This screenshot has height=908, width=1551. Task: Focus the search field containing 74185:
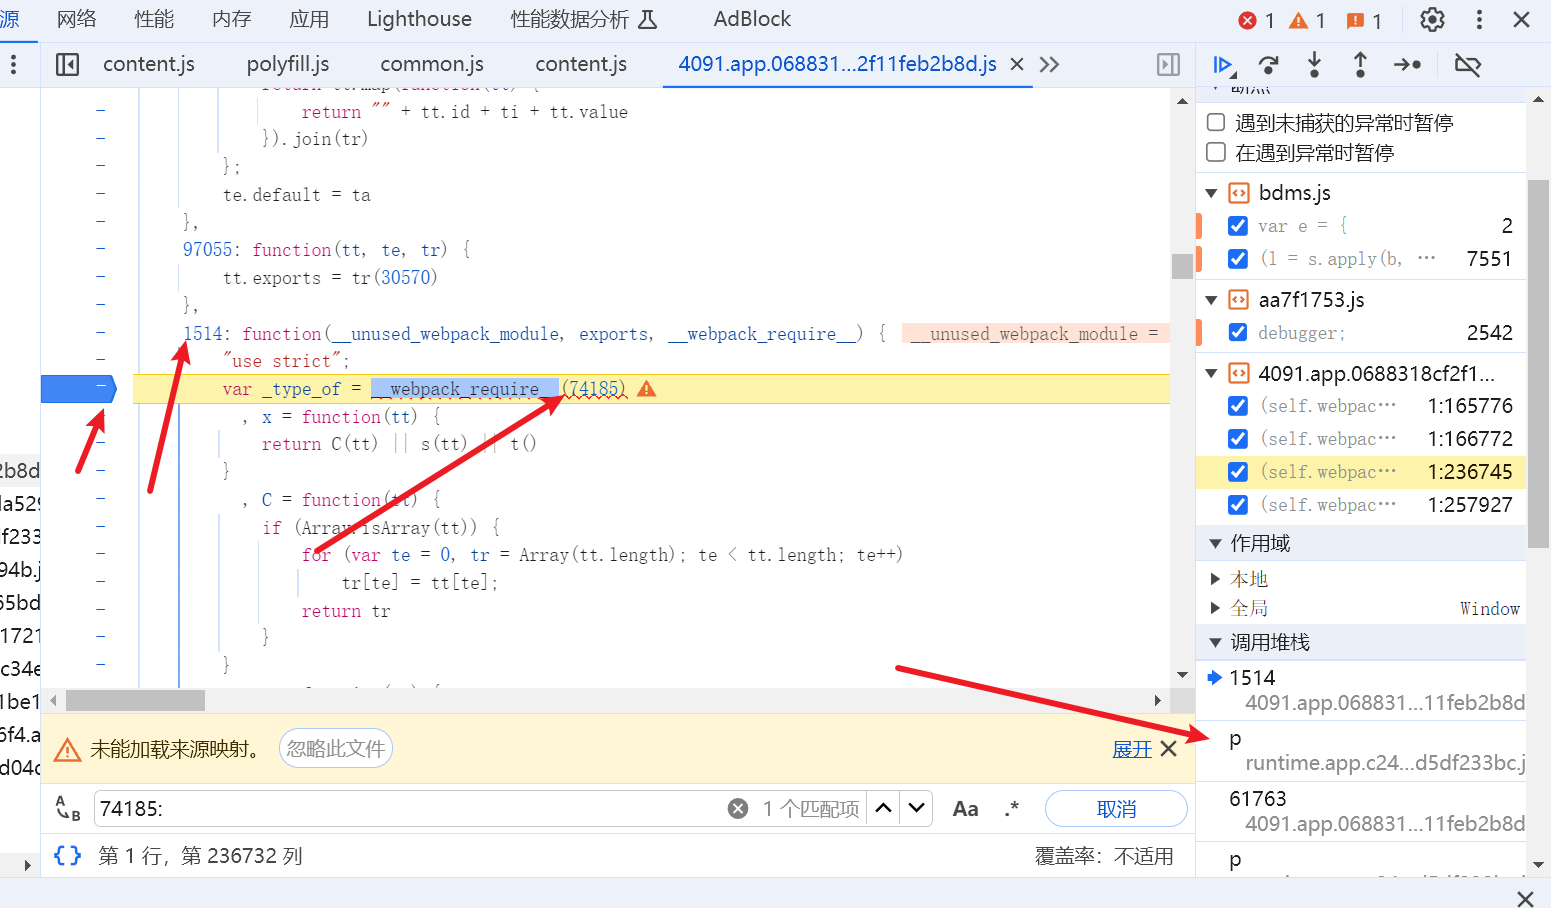point(410,808)
